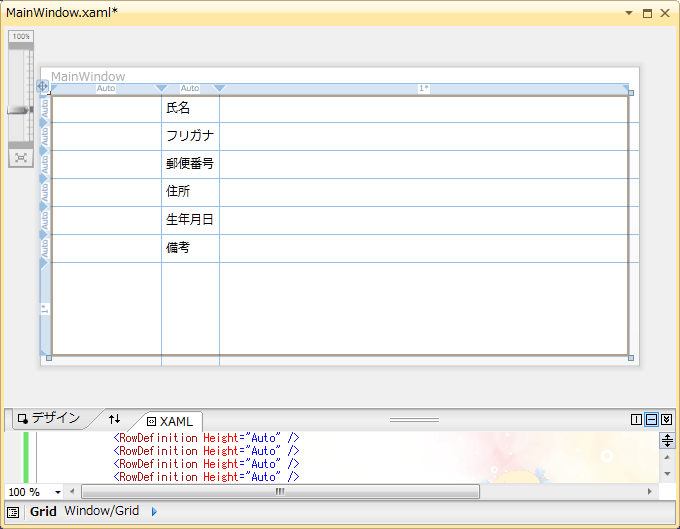This screenshot has width=680, height=529.
Task: Click the 1* column size label
Action: [424, 88]
